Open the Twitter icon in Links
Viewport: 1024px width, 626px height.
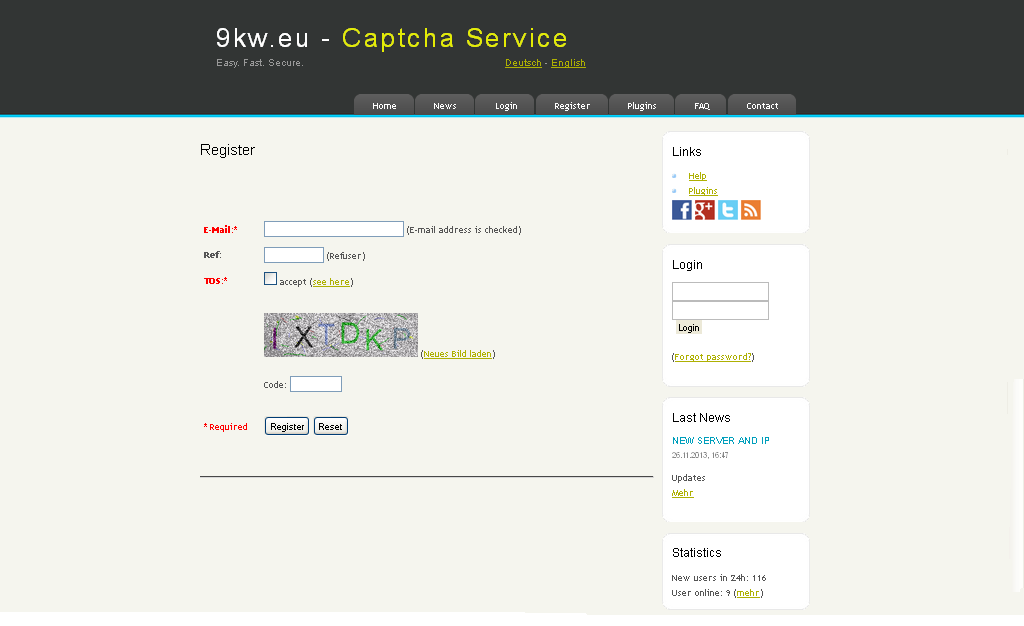pos(728,210)
